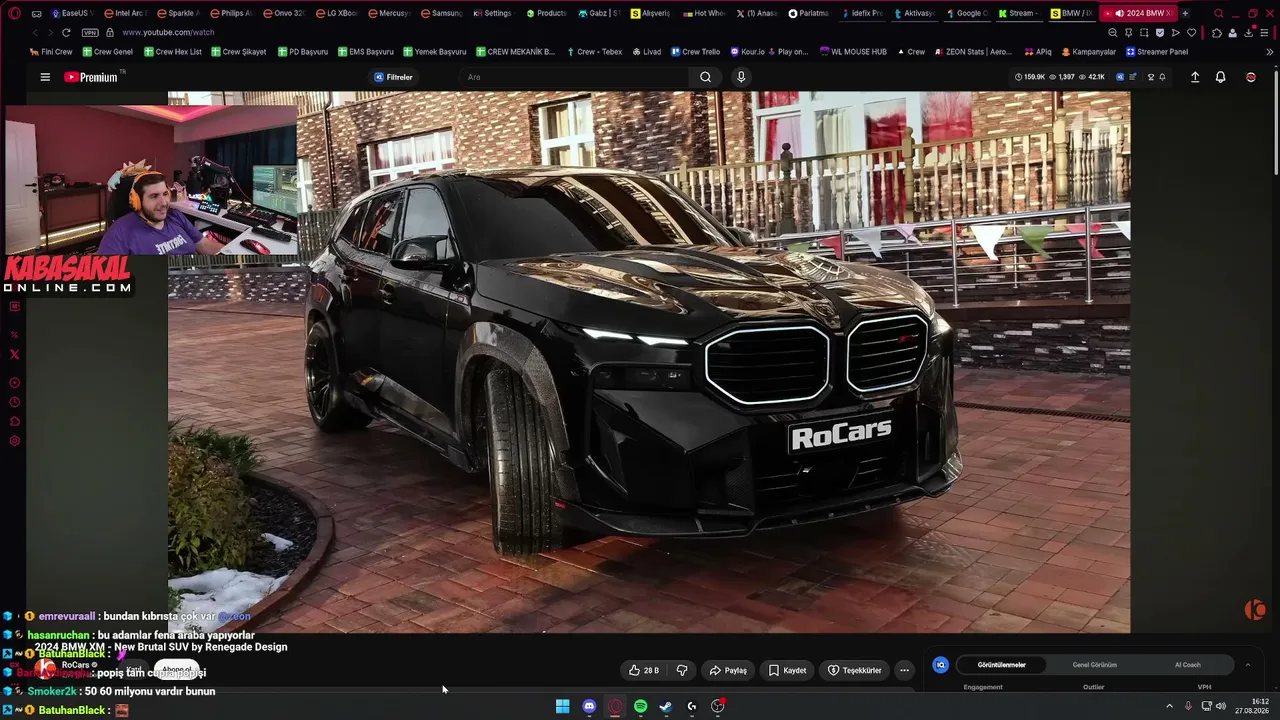Image resolution: width=1280 pixels, height=720 pixels.
Task: Switch to the Google browser tab
Action: pyautogui.click(x=966, y=13)
